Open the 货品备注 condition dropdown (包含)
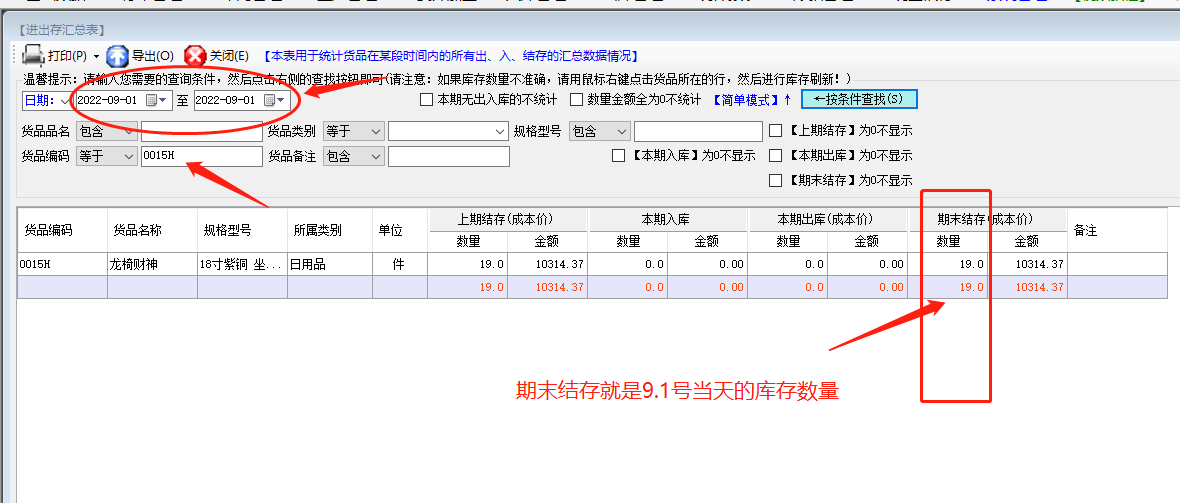The height and width of the screenshot is (503, 1180). (354, 156)
